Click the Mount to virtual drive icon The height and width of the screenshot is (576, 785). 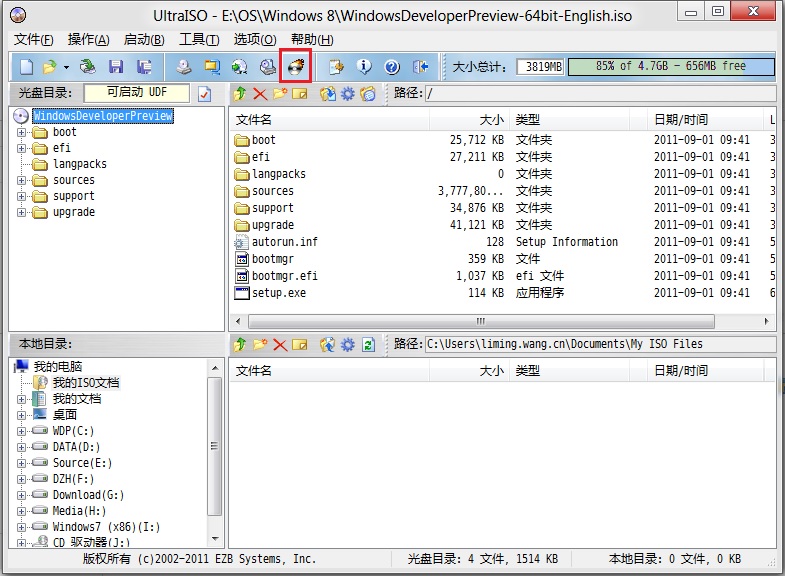(268, 67)
